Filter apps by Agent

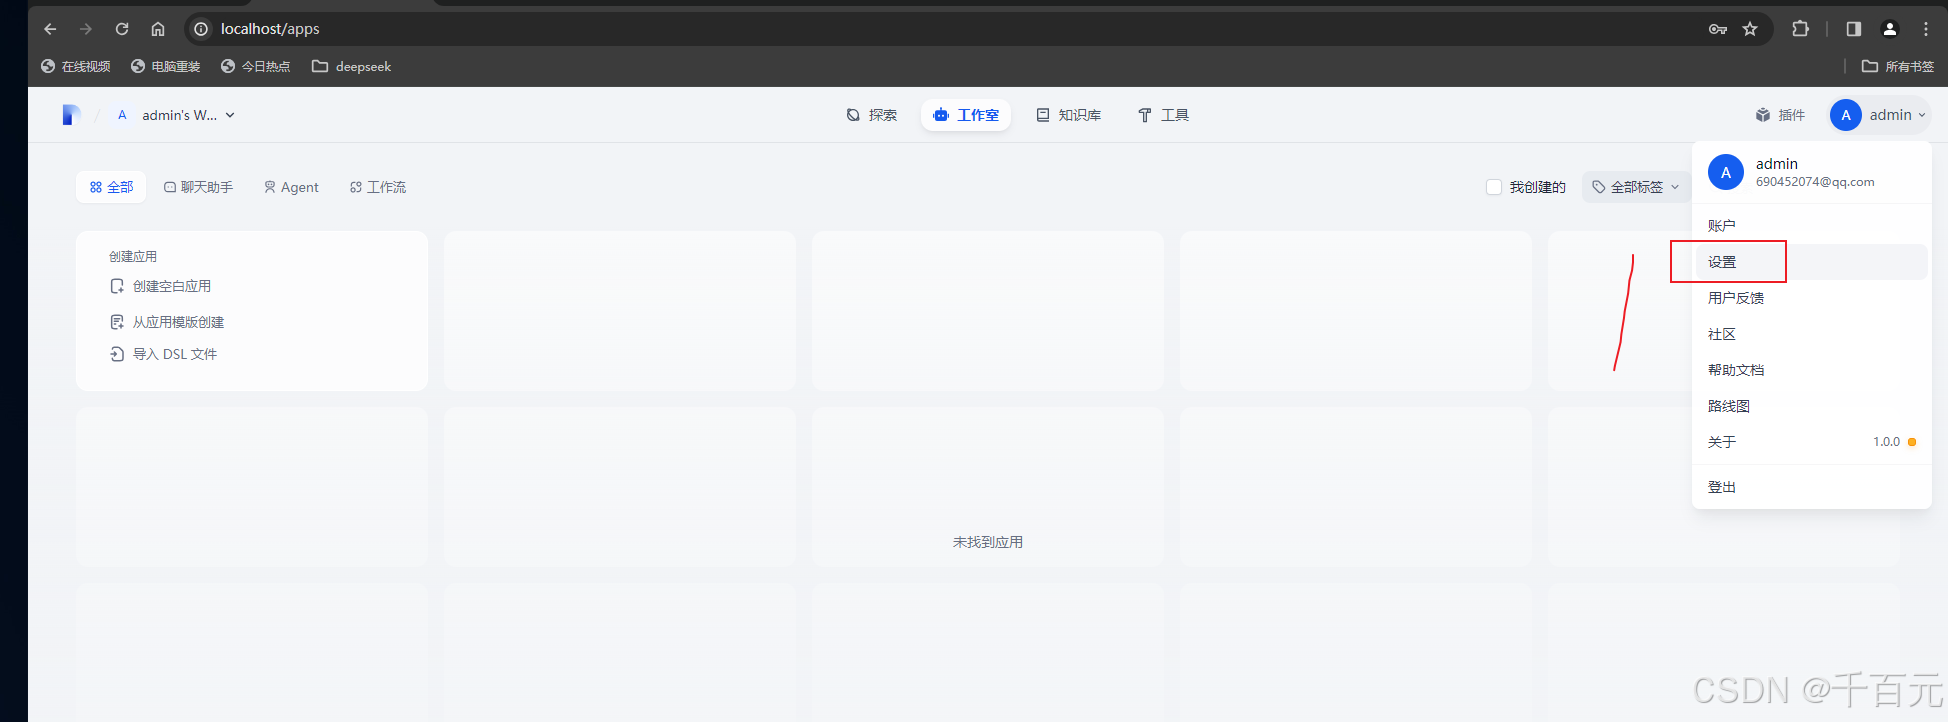coord(291,187)
